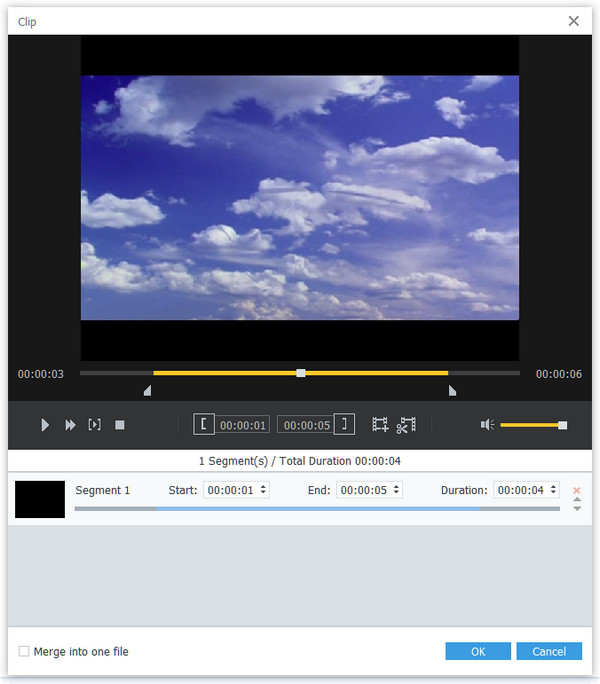Click the toolbar end time field 00:00:05
Image resolution: width=600 pixels, height=684 pixels.
tap(306, 425)
